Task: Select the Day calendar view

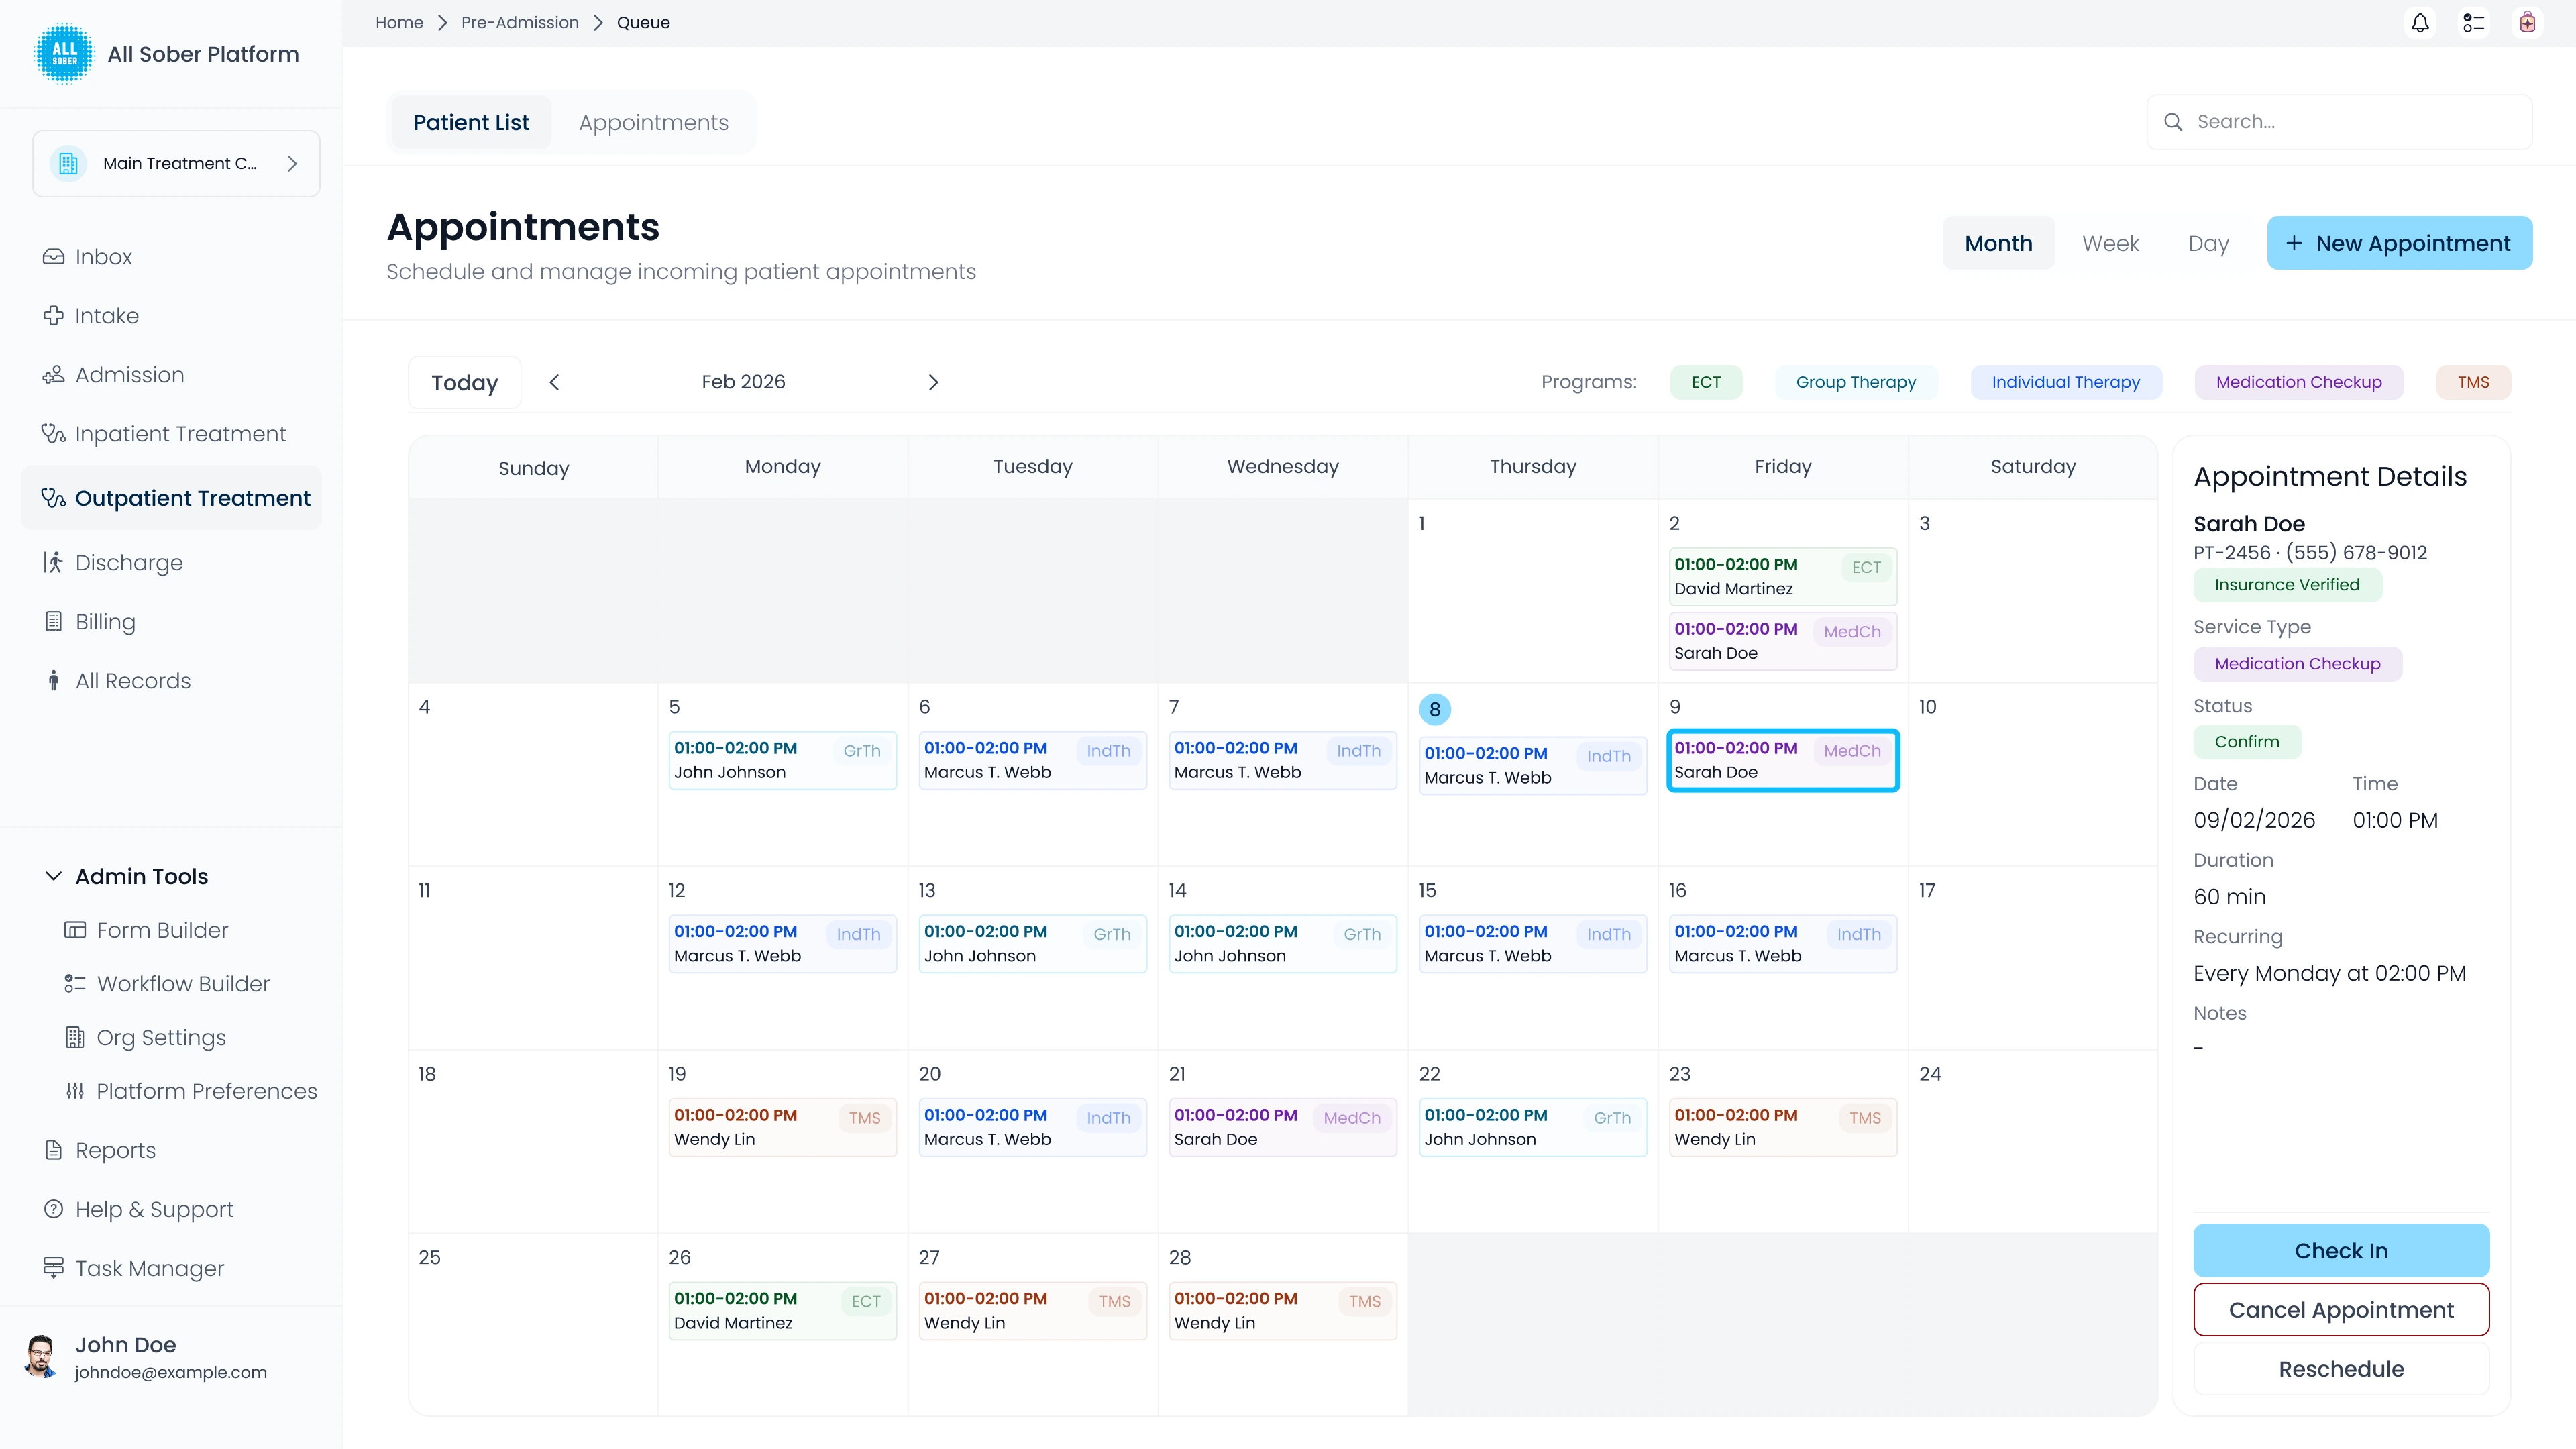Action: pos(2208,243)
